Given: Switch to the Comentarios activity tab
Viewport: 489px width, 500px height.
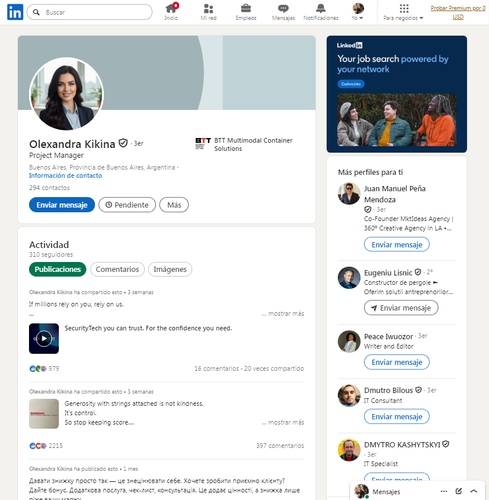Looking at the screenshot, I should tap(117, 269).
